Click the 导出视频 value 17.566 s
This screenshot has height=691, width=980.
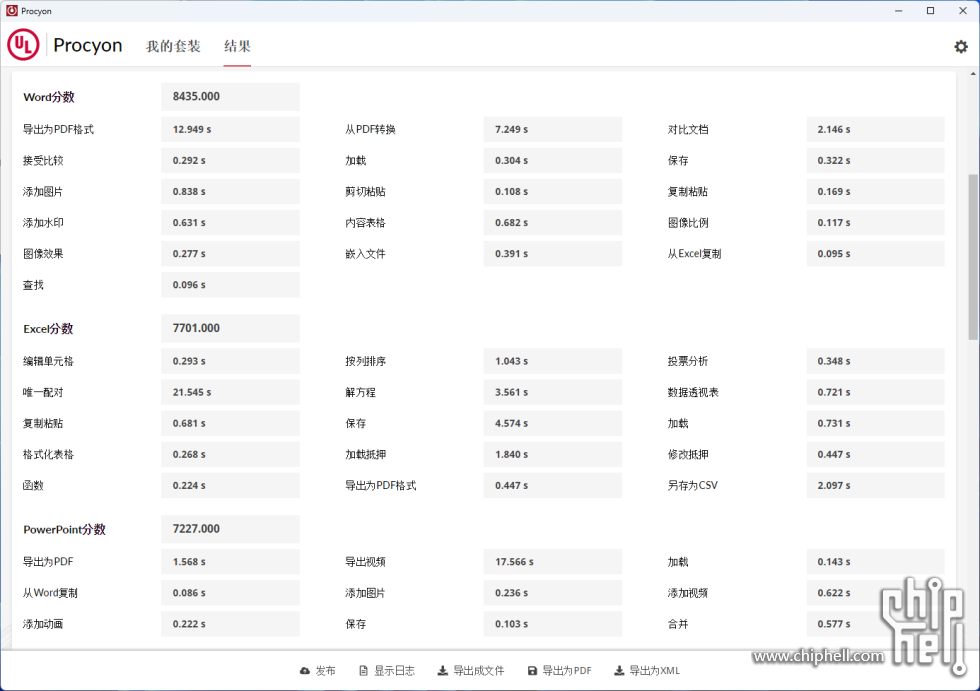pyautogui.click(x=552, y=562)
